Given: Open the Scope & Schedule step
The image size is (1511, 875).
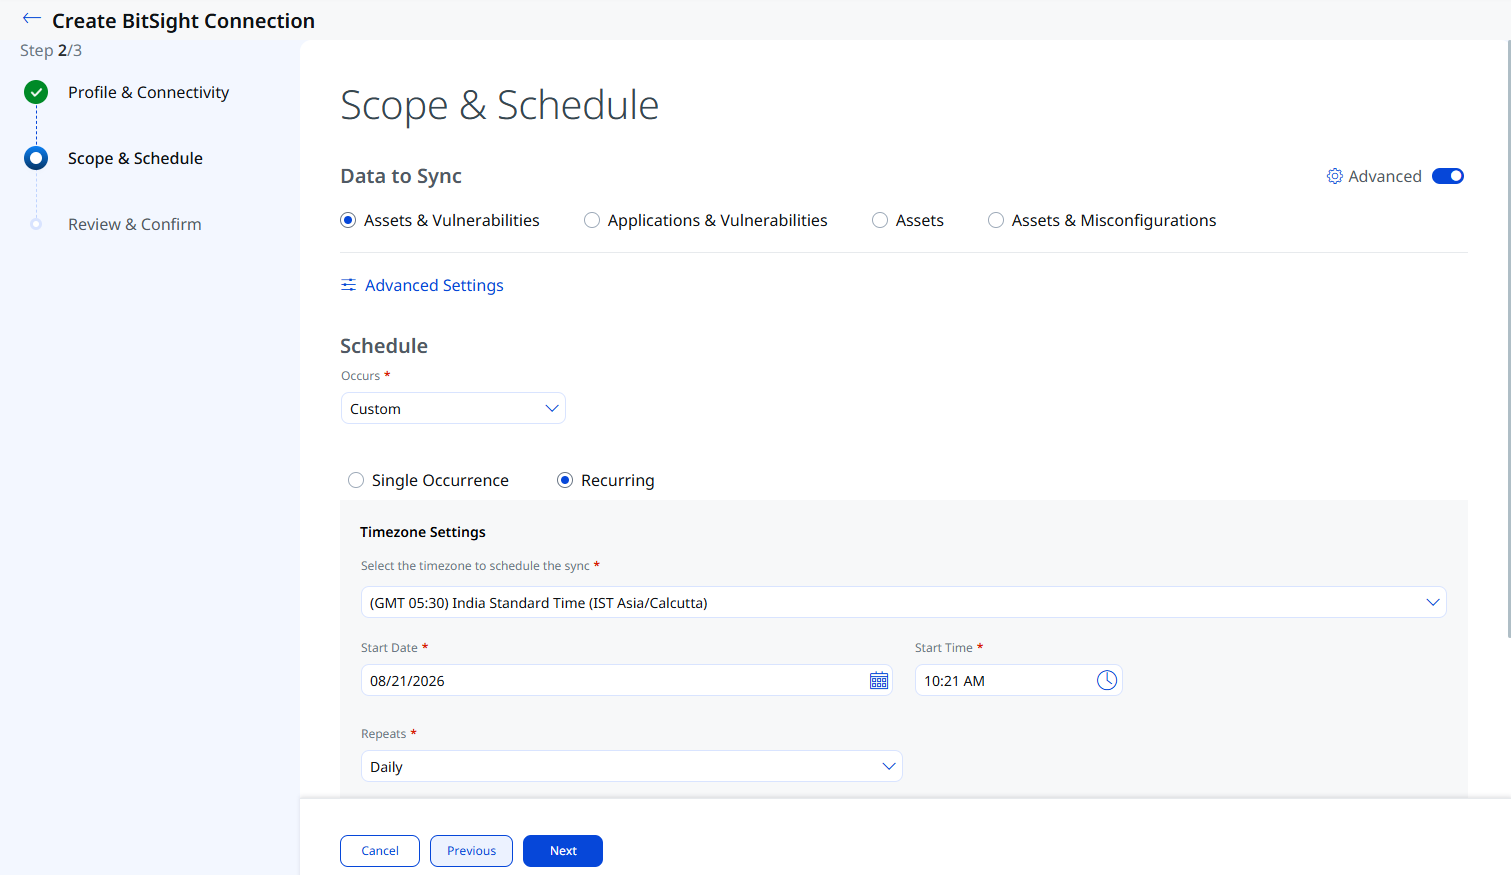Looking at the screenshot, I should click(x=135, y=158).
